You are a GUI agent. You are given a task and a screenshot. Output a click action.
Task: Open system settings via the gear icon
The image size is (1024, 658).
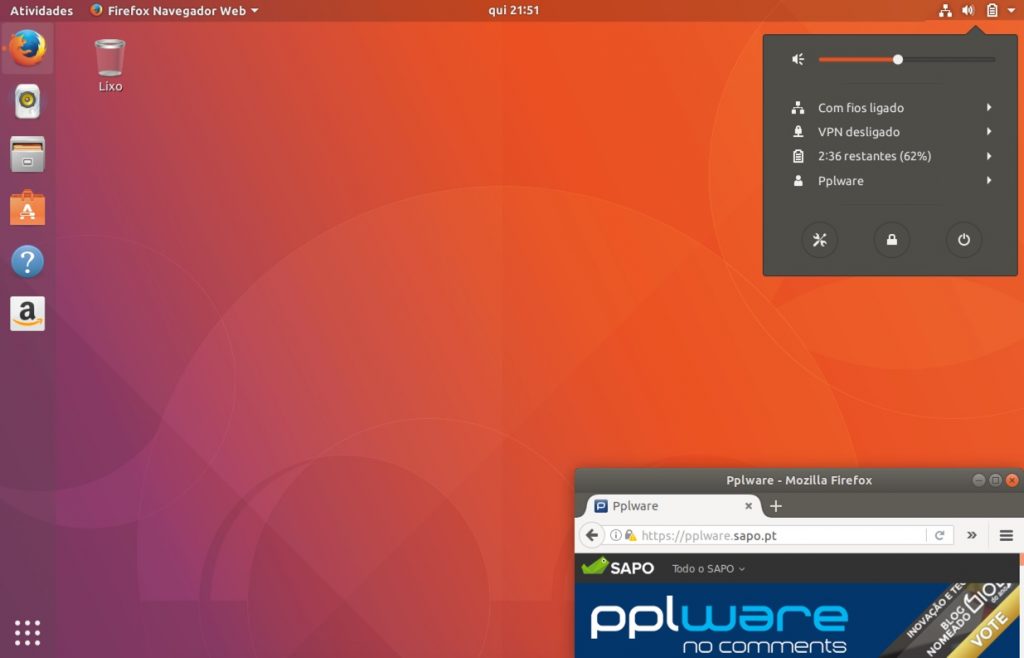coord(820,240)
